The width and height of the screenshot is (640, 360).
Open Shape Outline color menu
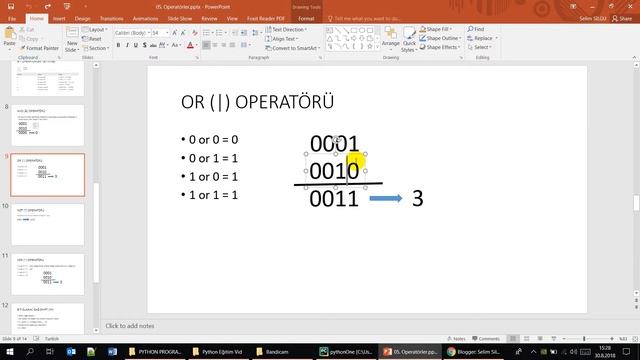click(x=440, y=38)
